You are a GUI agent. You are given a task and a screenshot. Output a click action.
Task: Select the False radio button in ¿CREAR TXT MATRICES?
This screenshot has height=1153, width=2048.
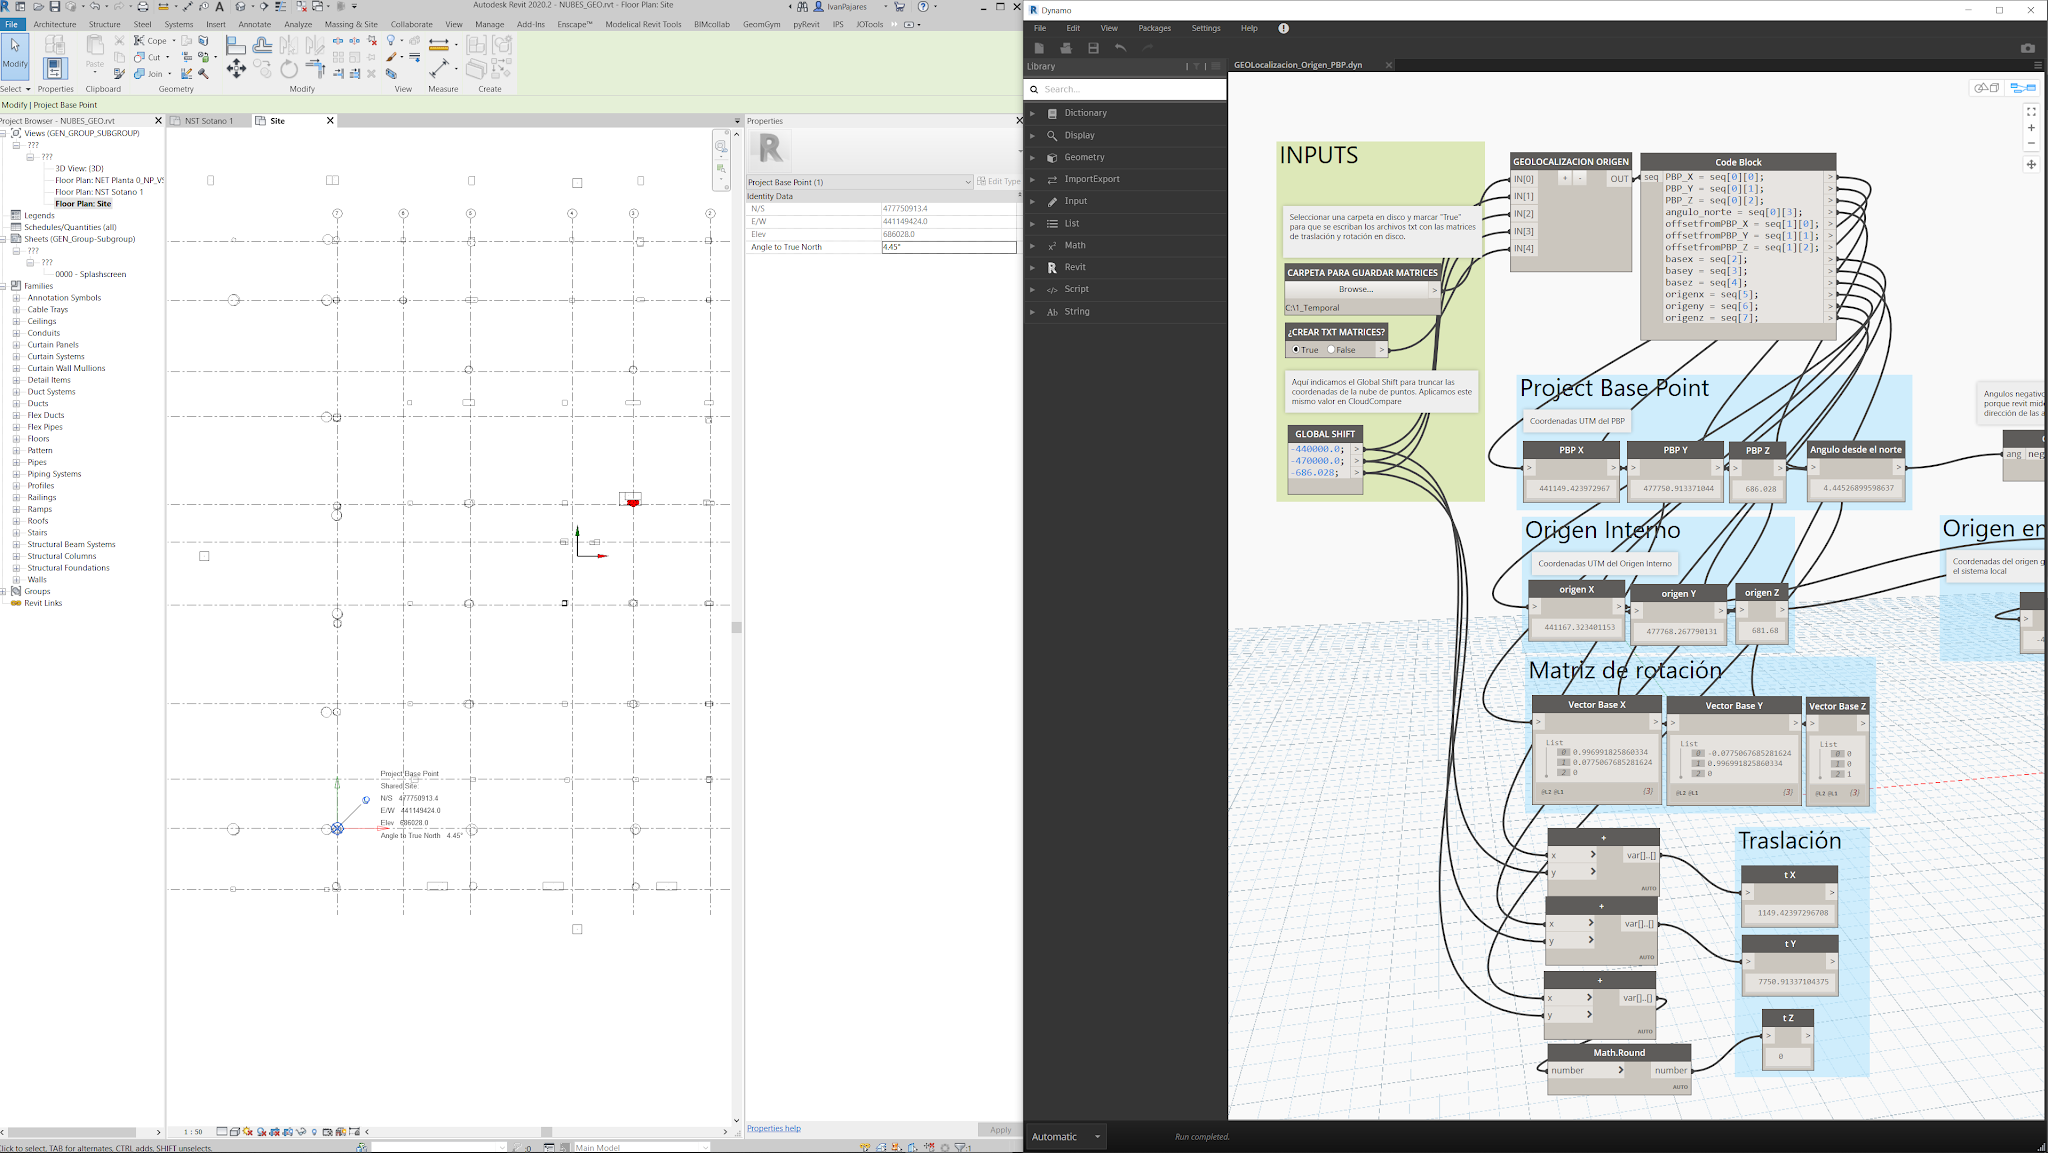pos(1331,350)
